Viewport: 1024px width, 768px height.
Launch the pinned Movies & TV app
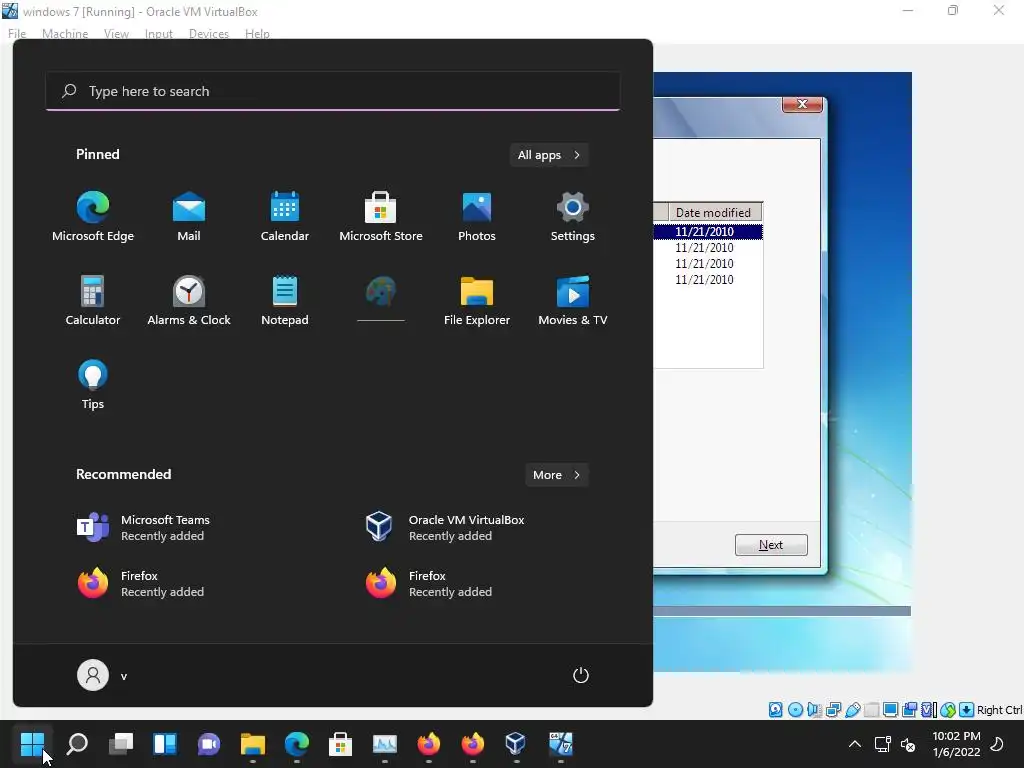573,300
